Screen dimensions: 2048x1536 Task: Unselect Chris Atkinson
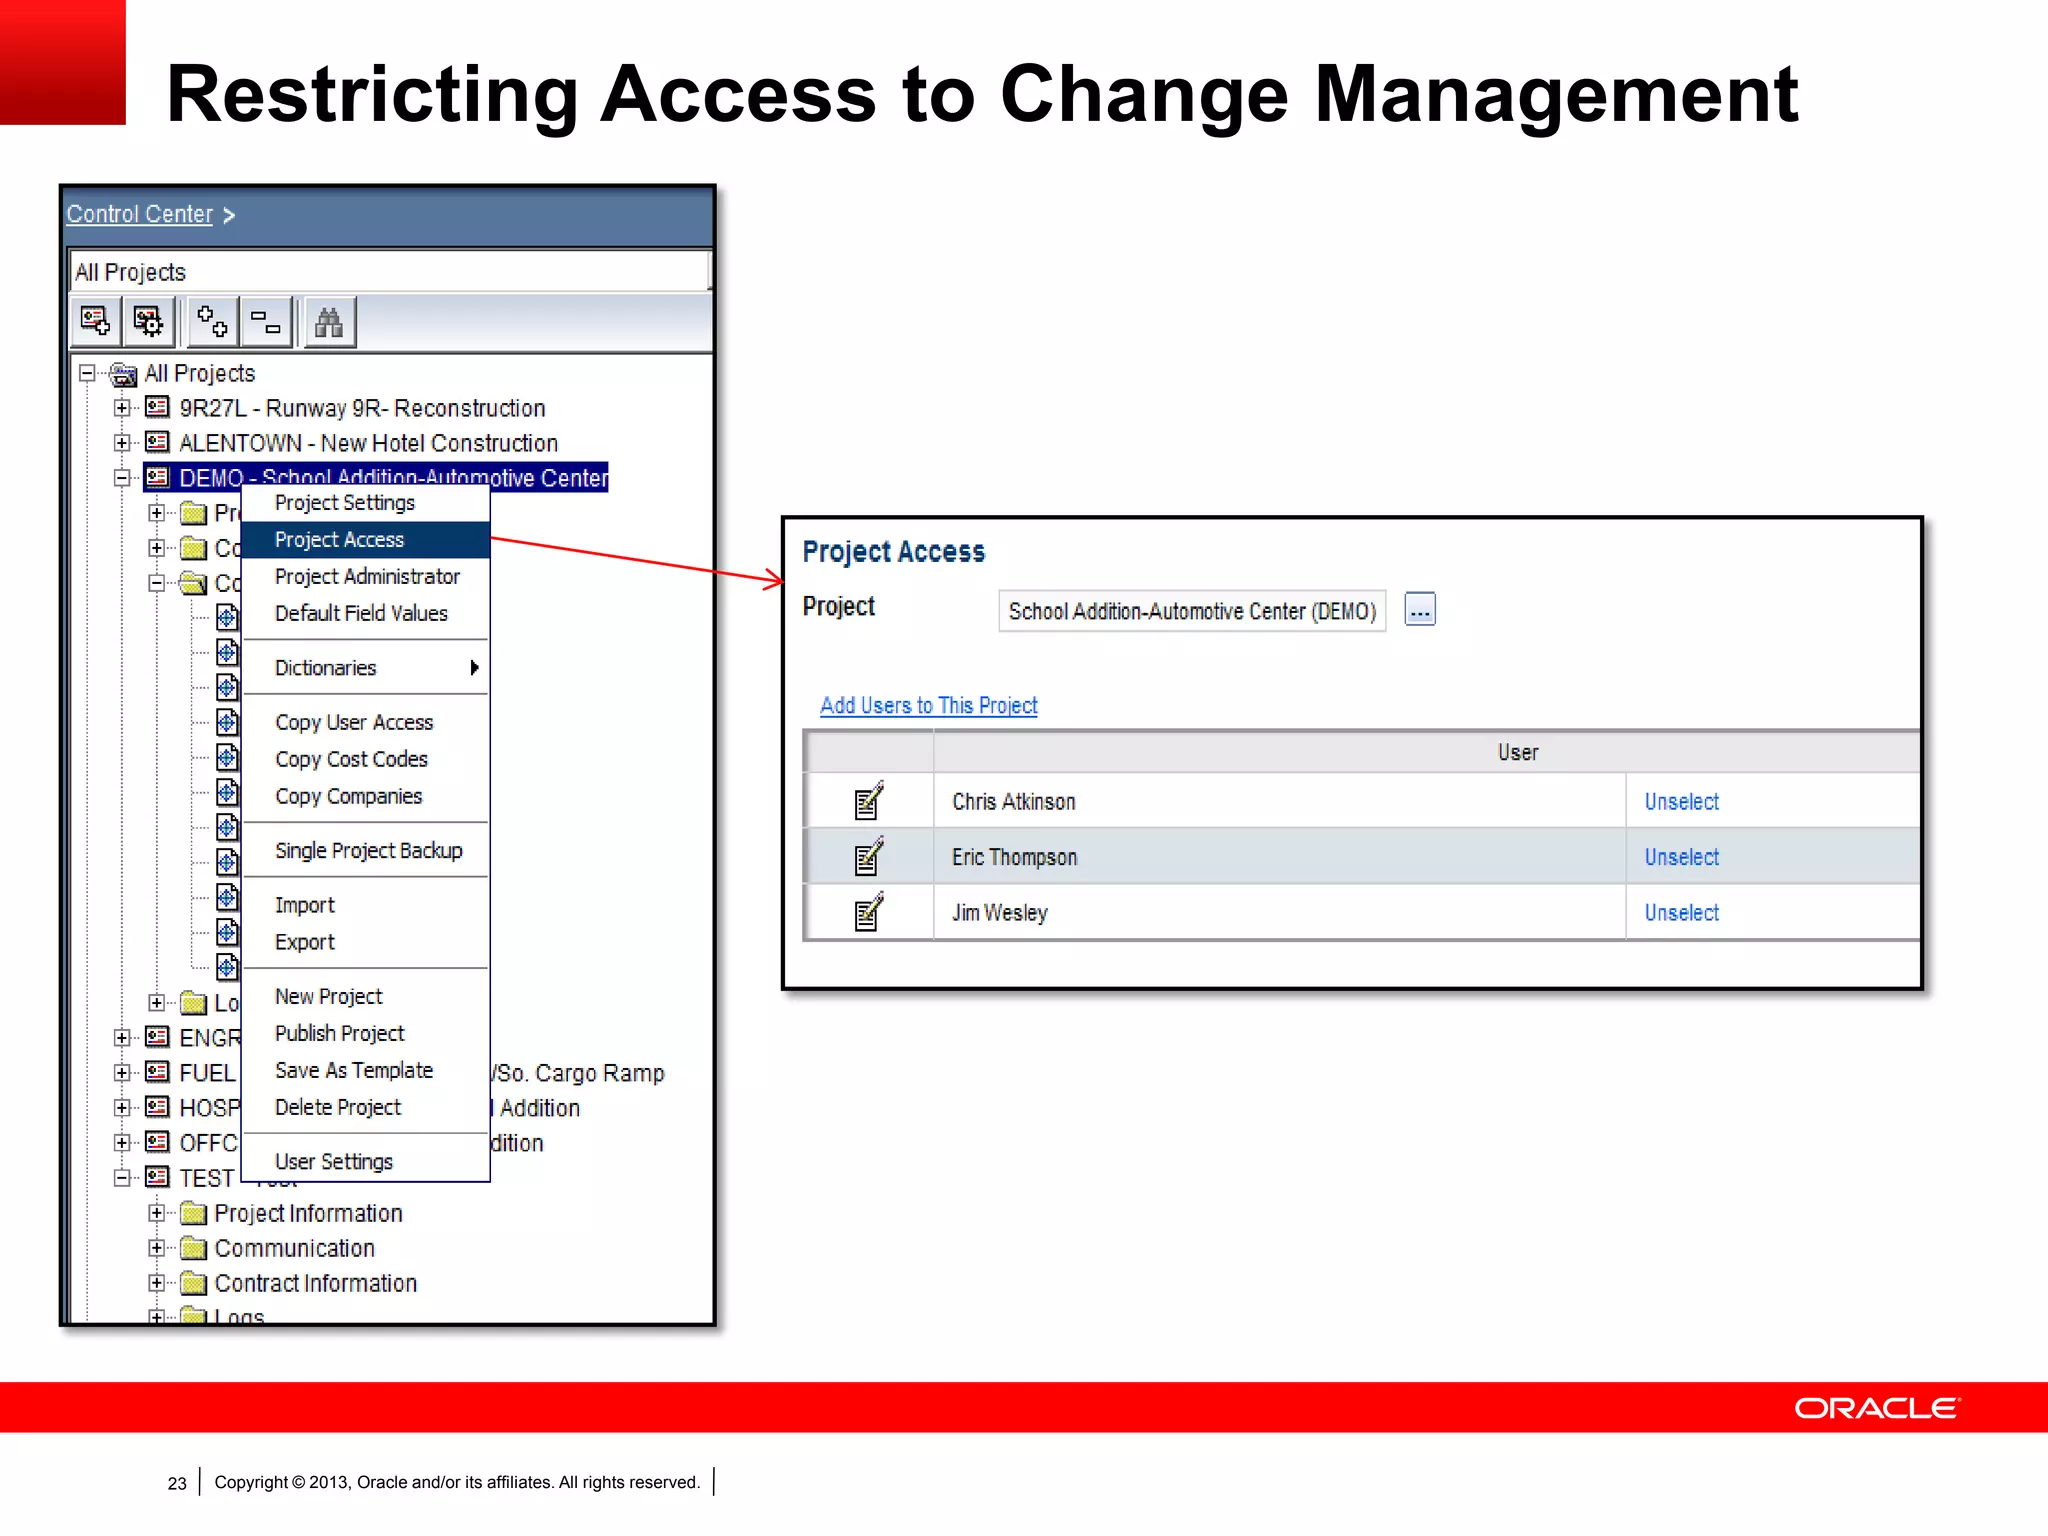pyautogui.click(x=1681, y=801)
